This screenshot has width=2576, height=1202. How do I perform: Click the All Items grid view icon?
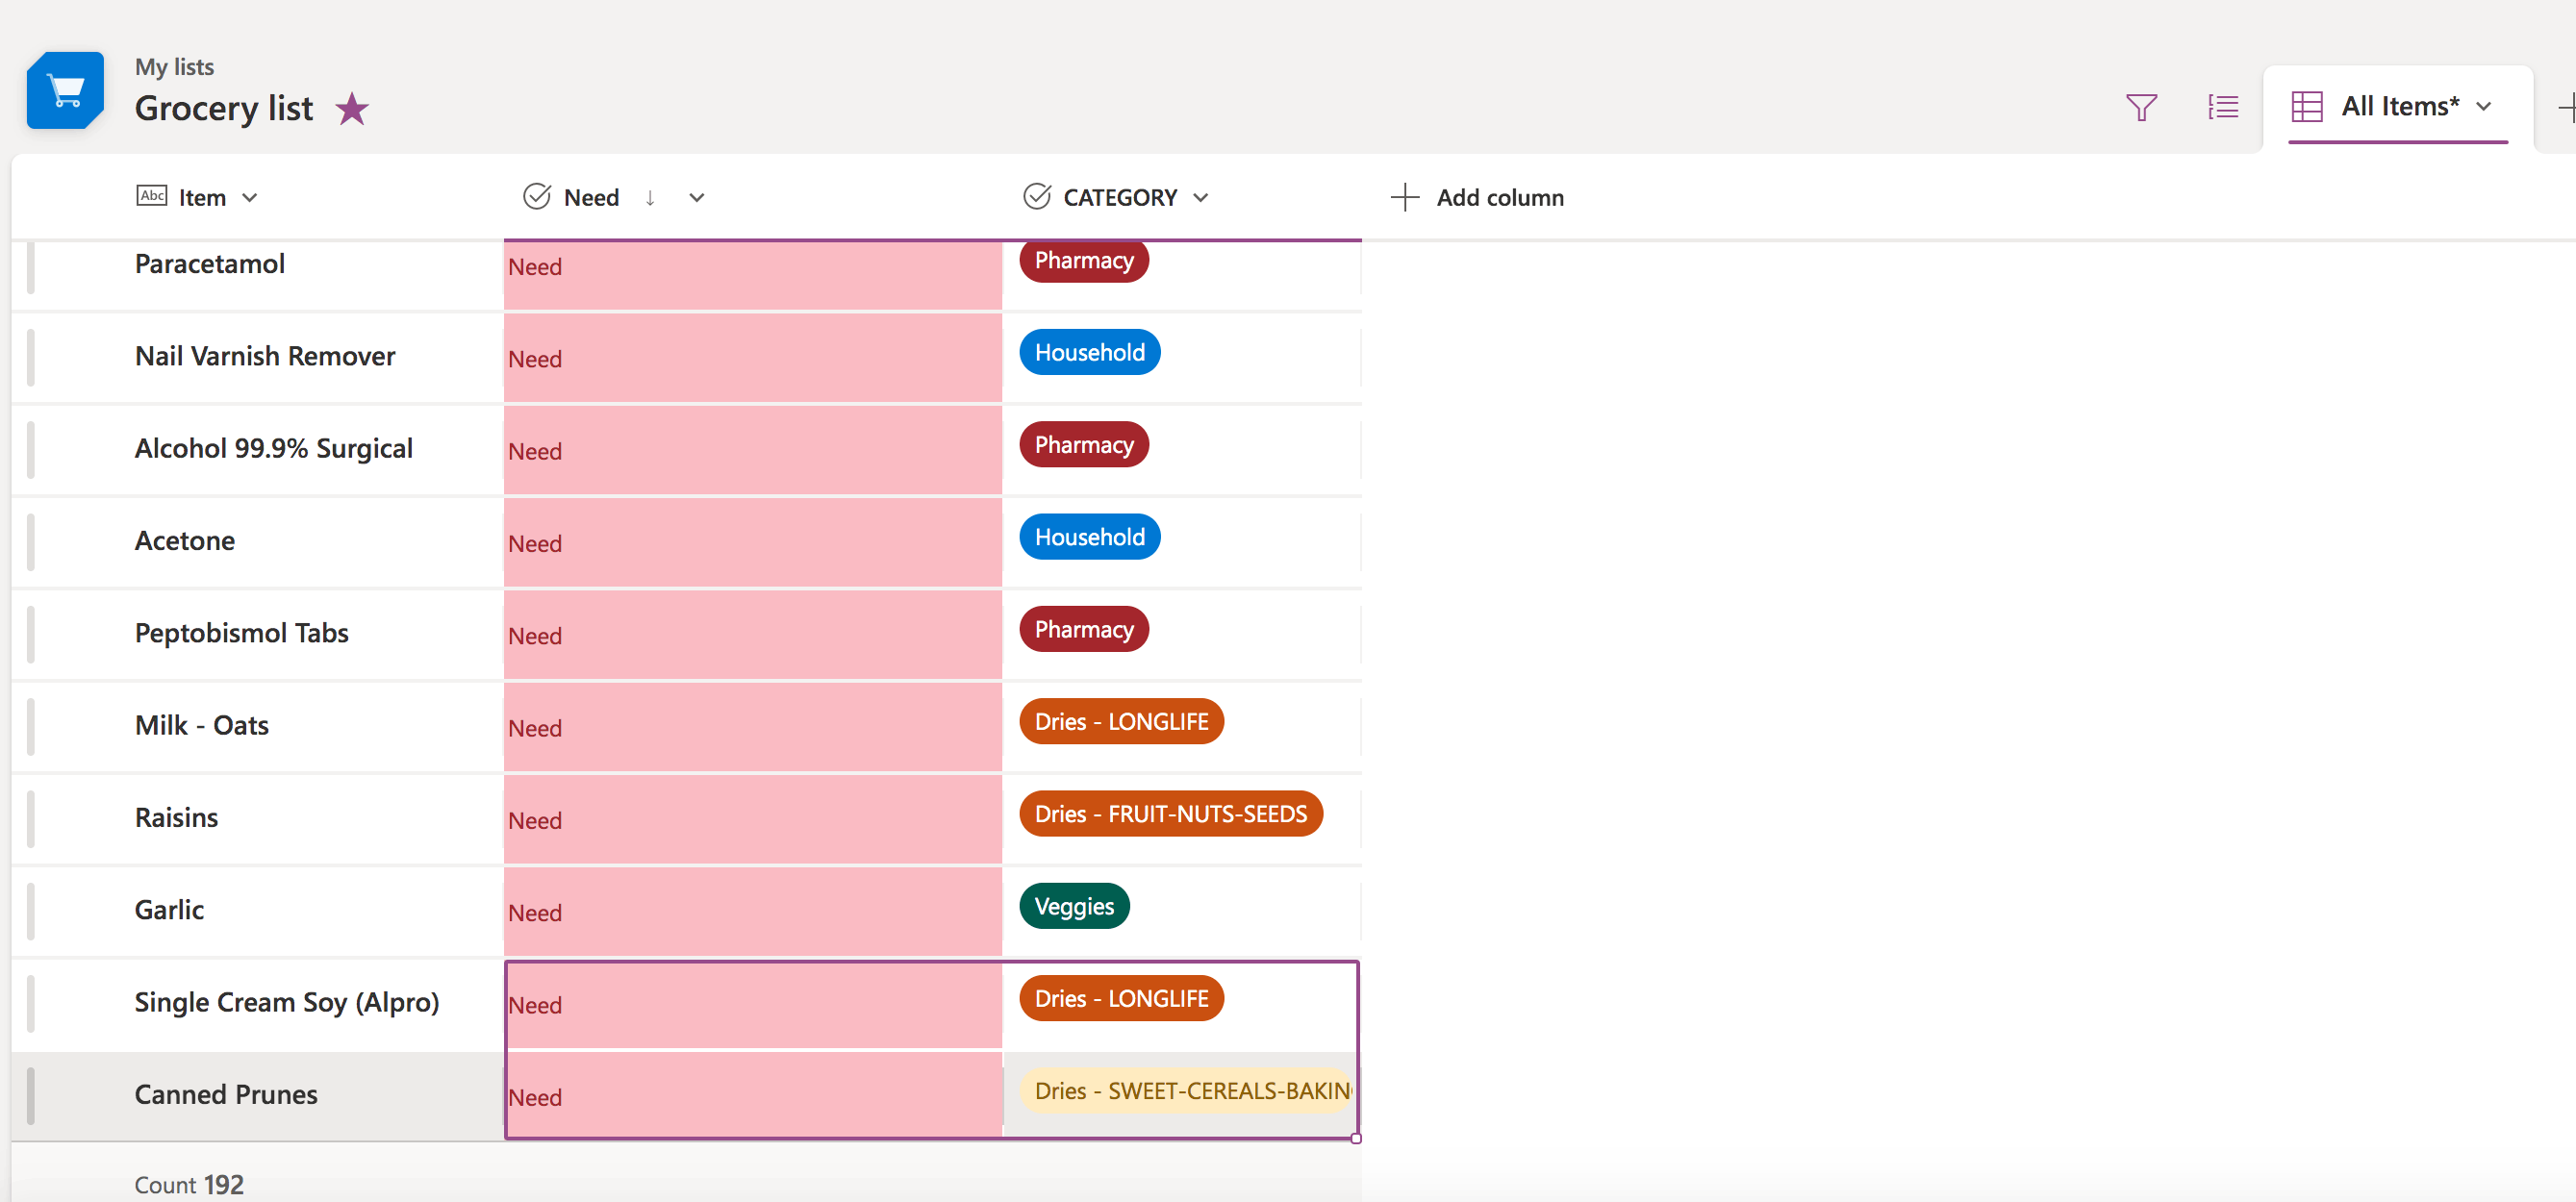pyautogui.click(x=2306, y=107)
